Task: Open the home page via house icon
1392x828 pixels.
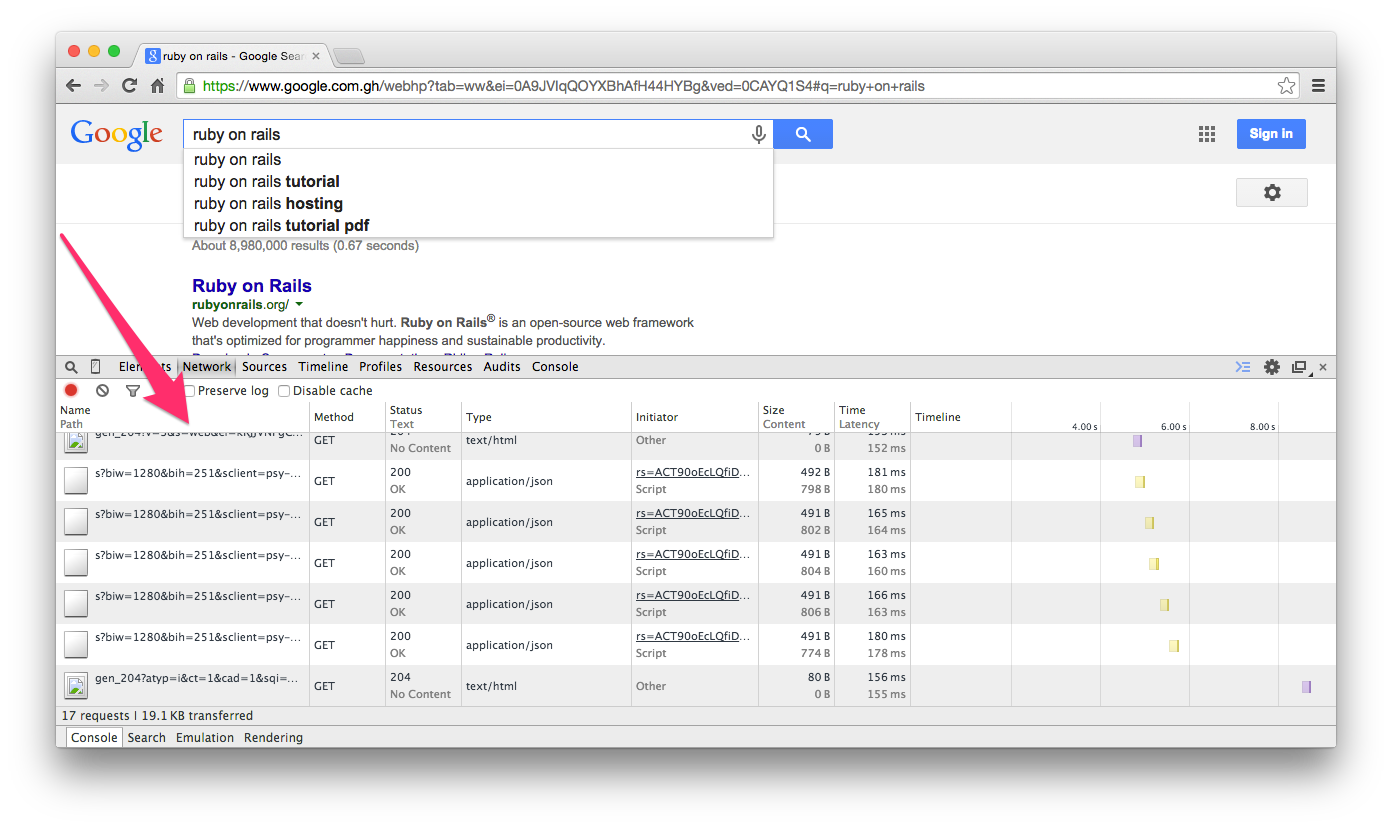Action: (157, 86)
